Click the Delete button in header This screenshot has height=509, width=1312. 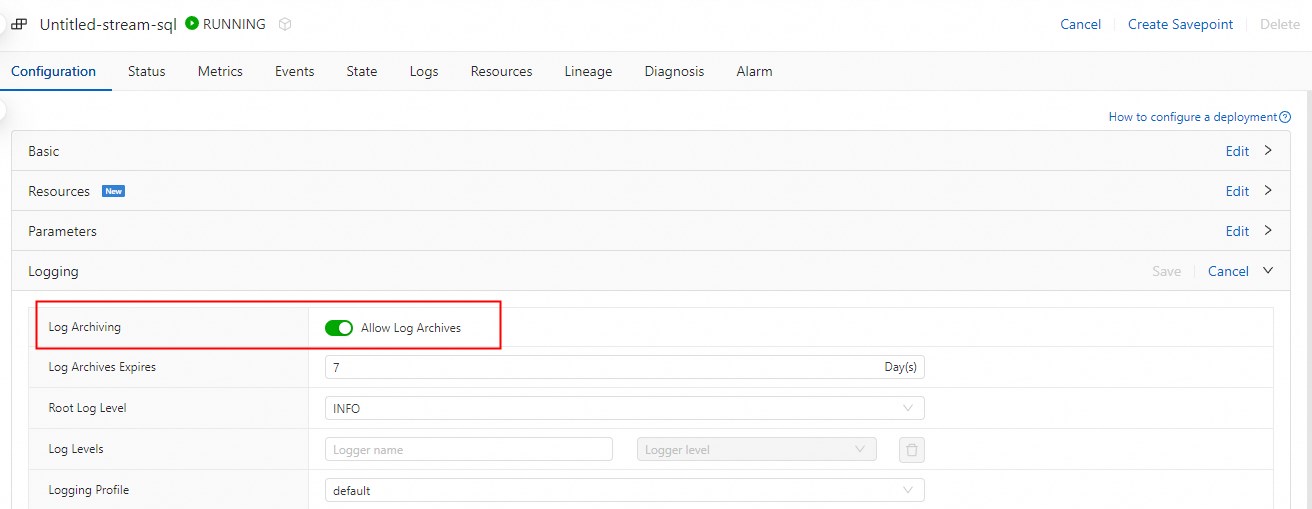[1280, 25]
